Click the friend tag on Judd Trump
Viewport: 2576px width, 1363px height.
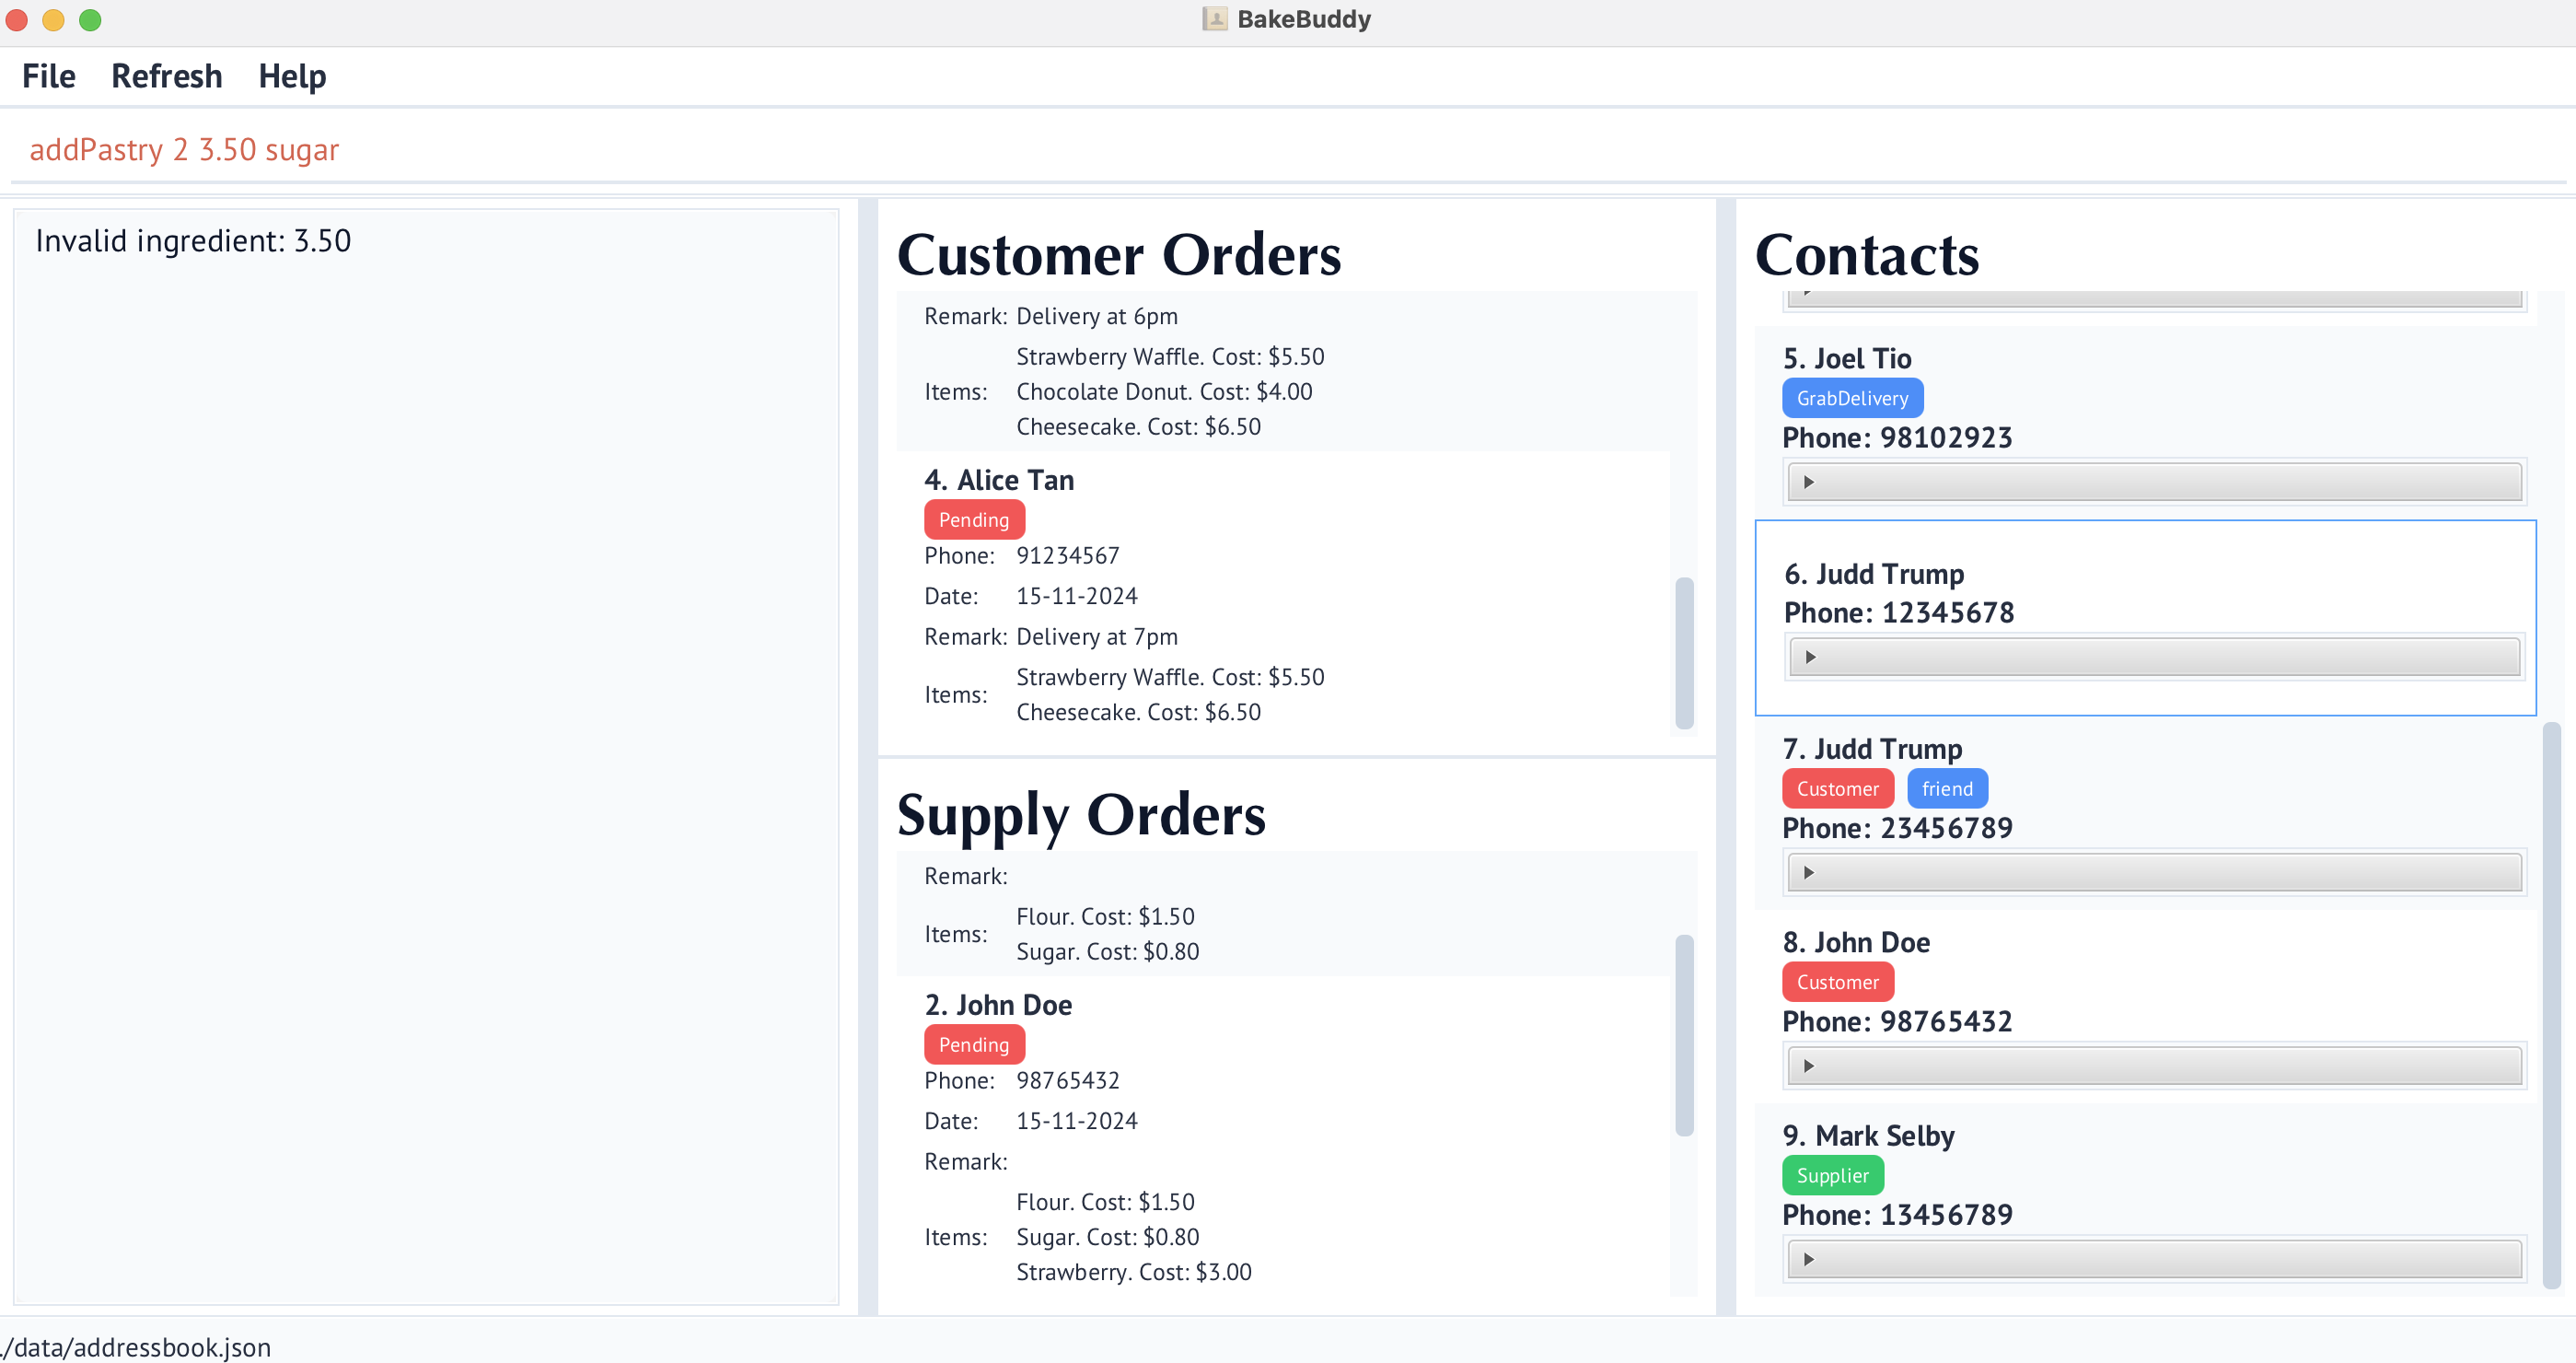pos(1946,788)
